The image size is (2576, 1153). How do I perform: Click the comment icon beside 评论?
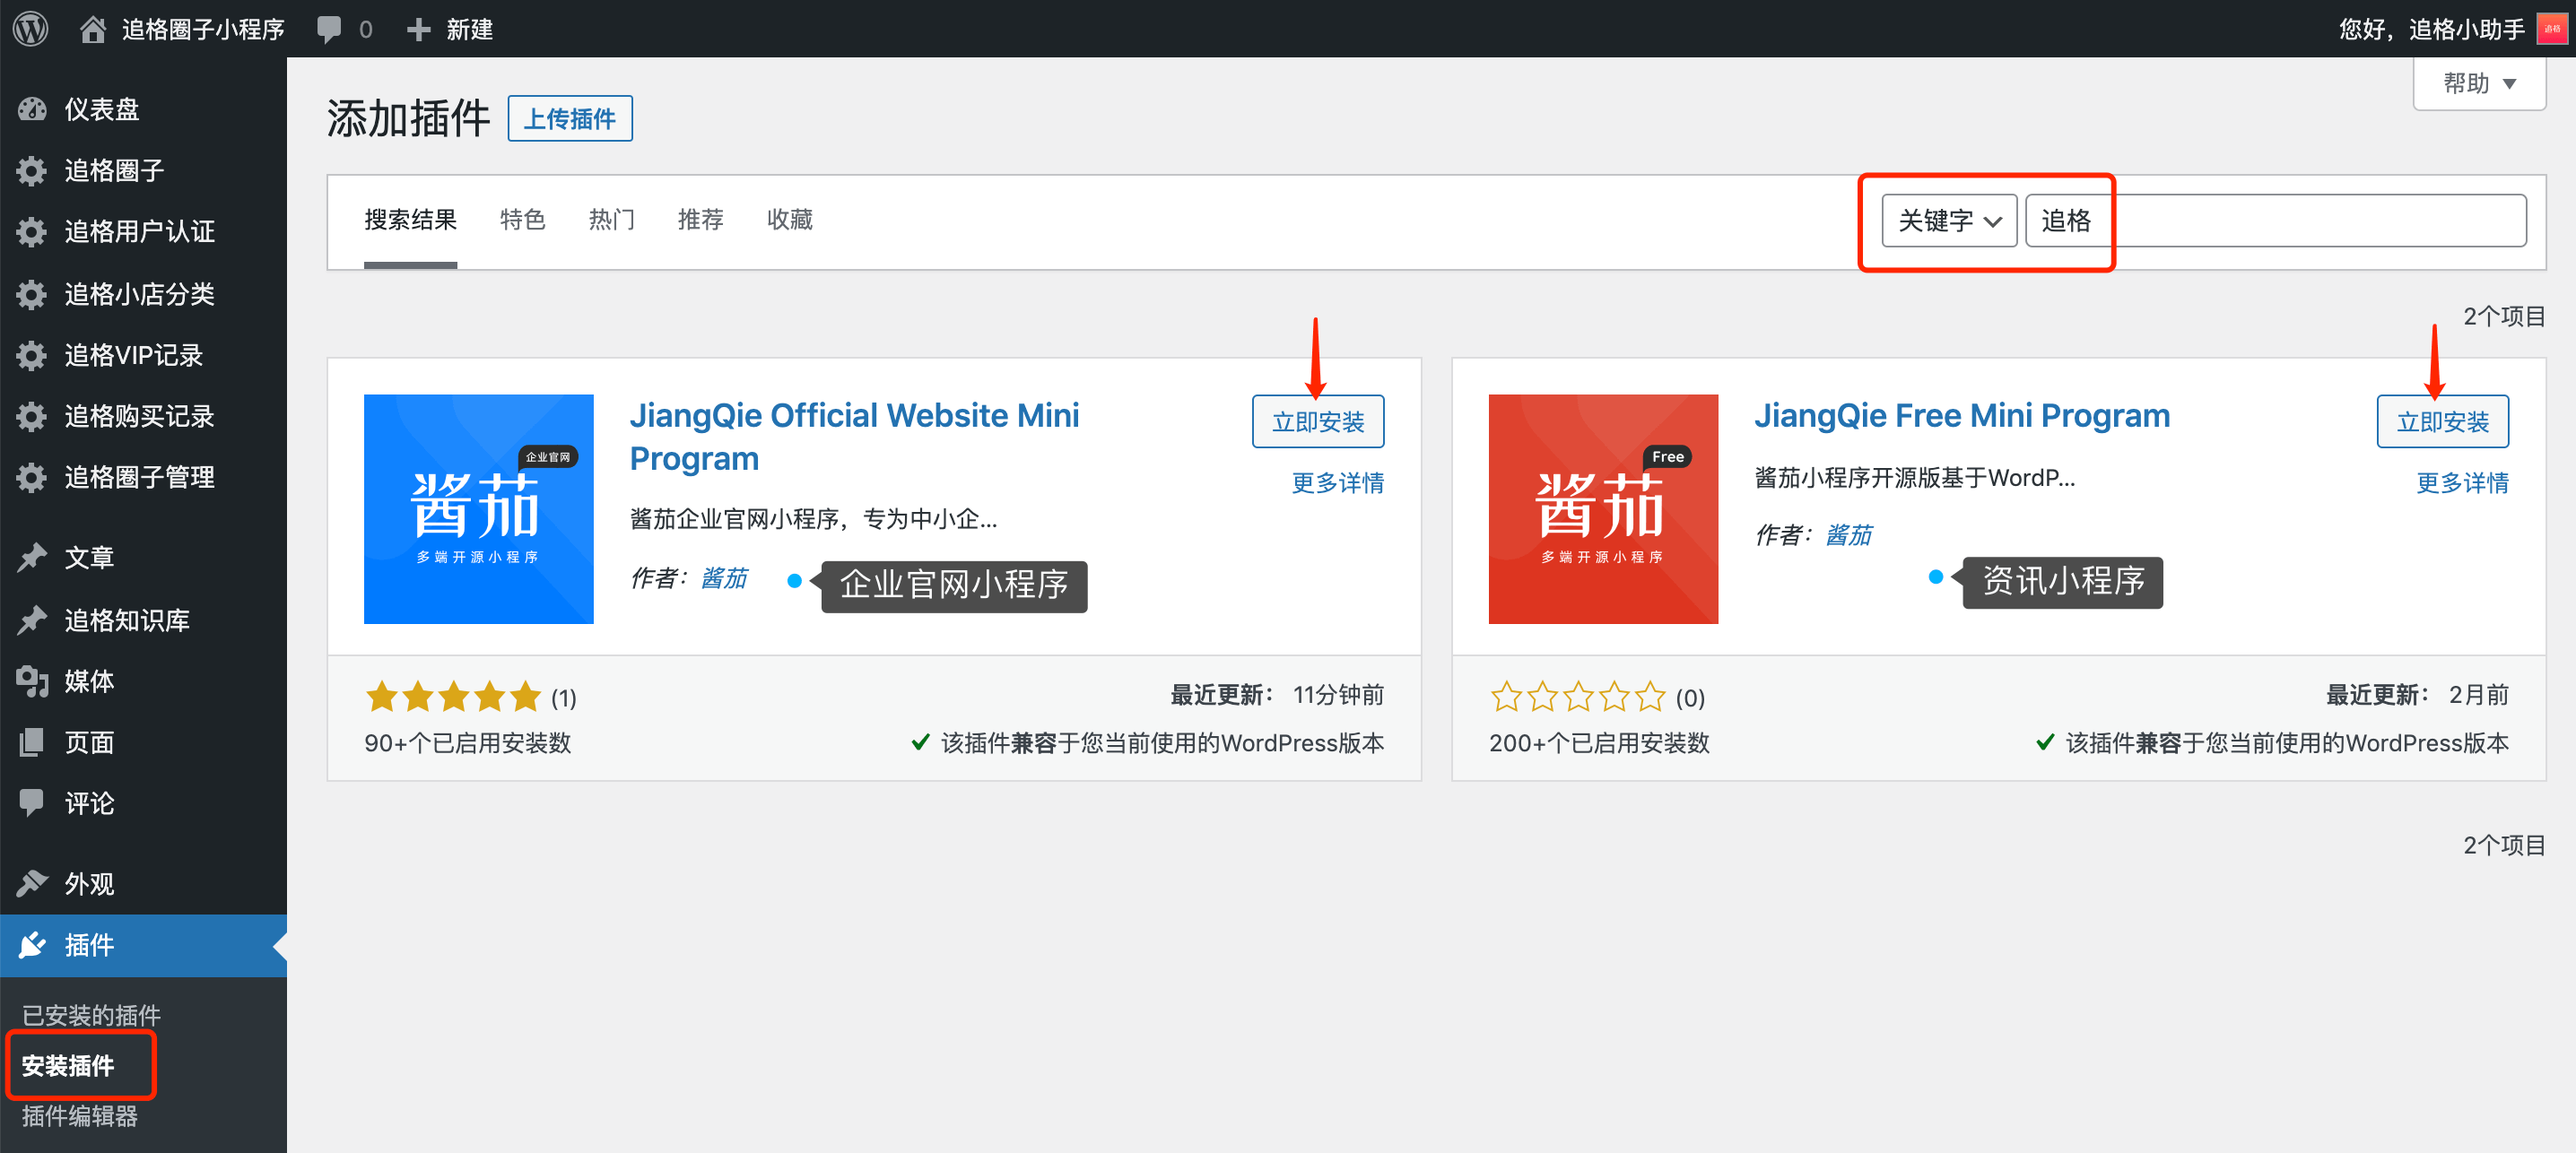pos(32,803)
